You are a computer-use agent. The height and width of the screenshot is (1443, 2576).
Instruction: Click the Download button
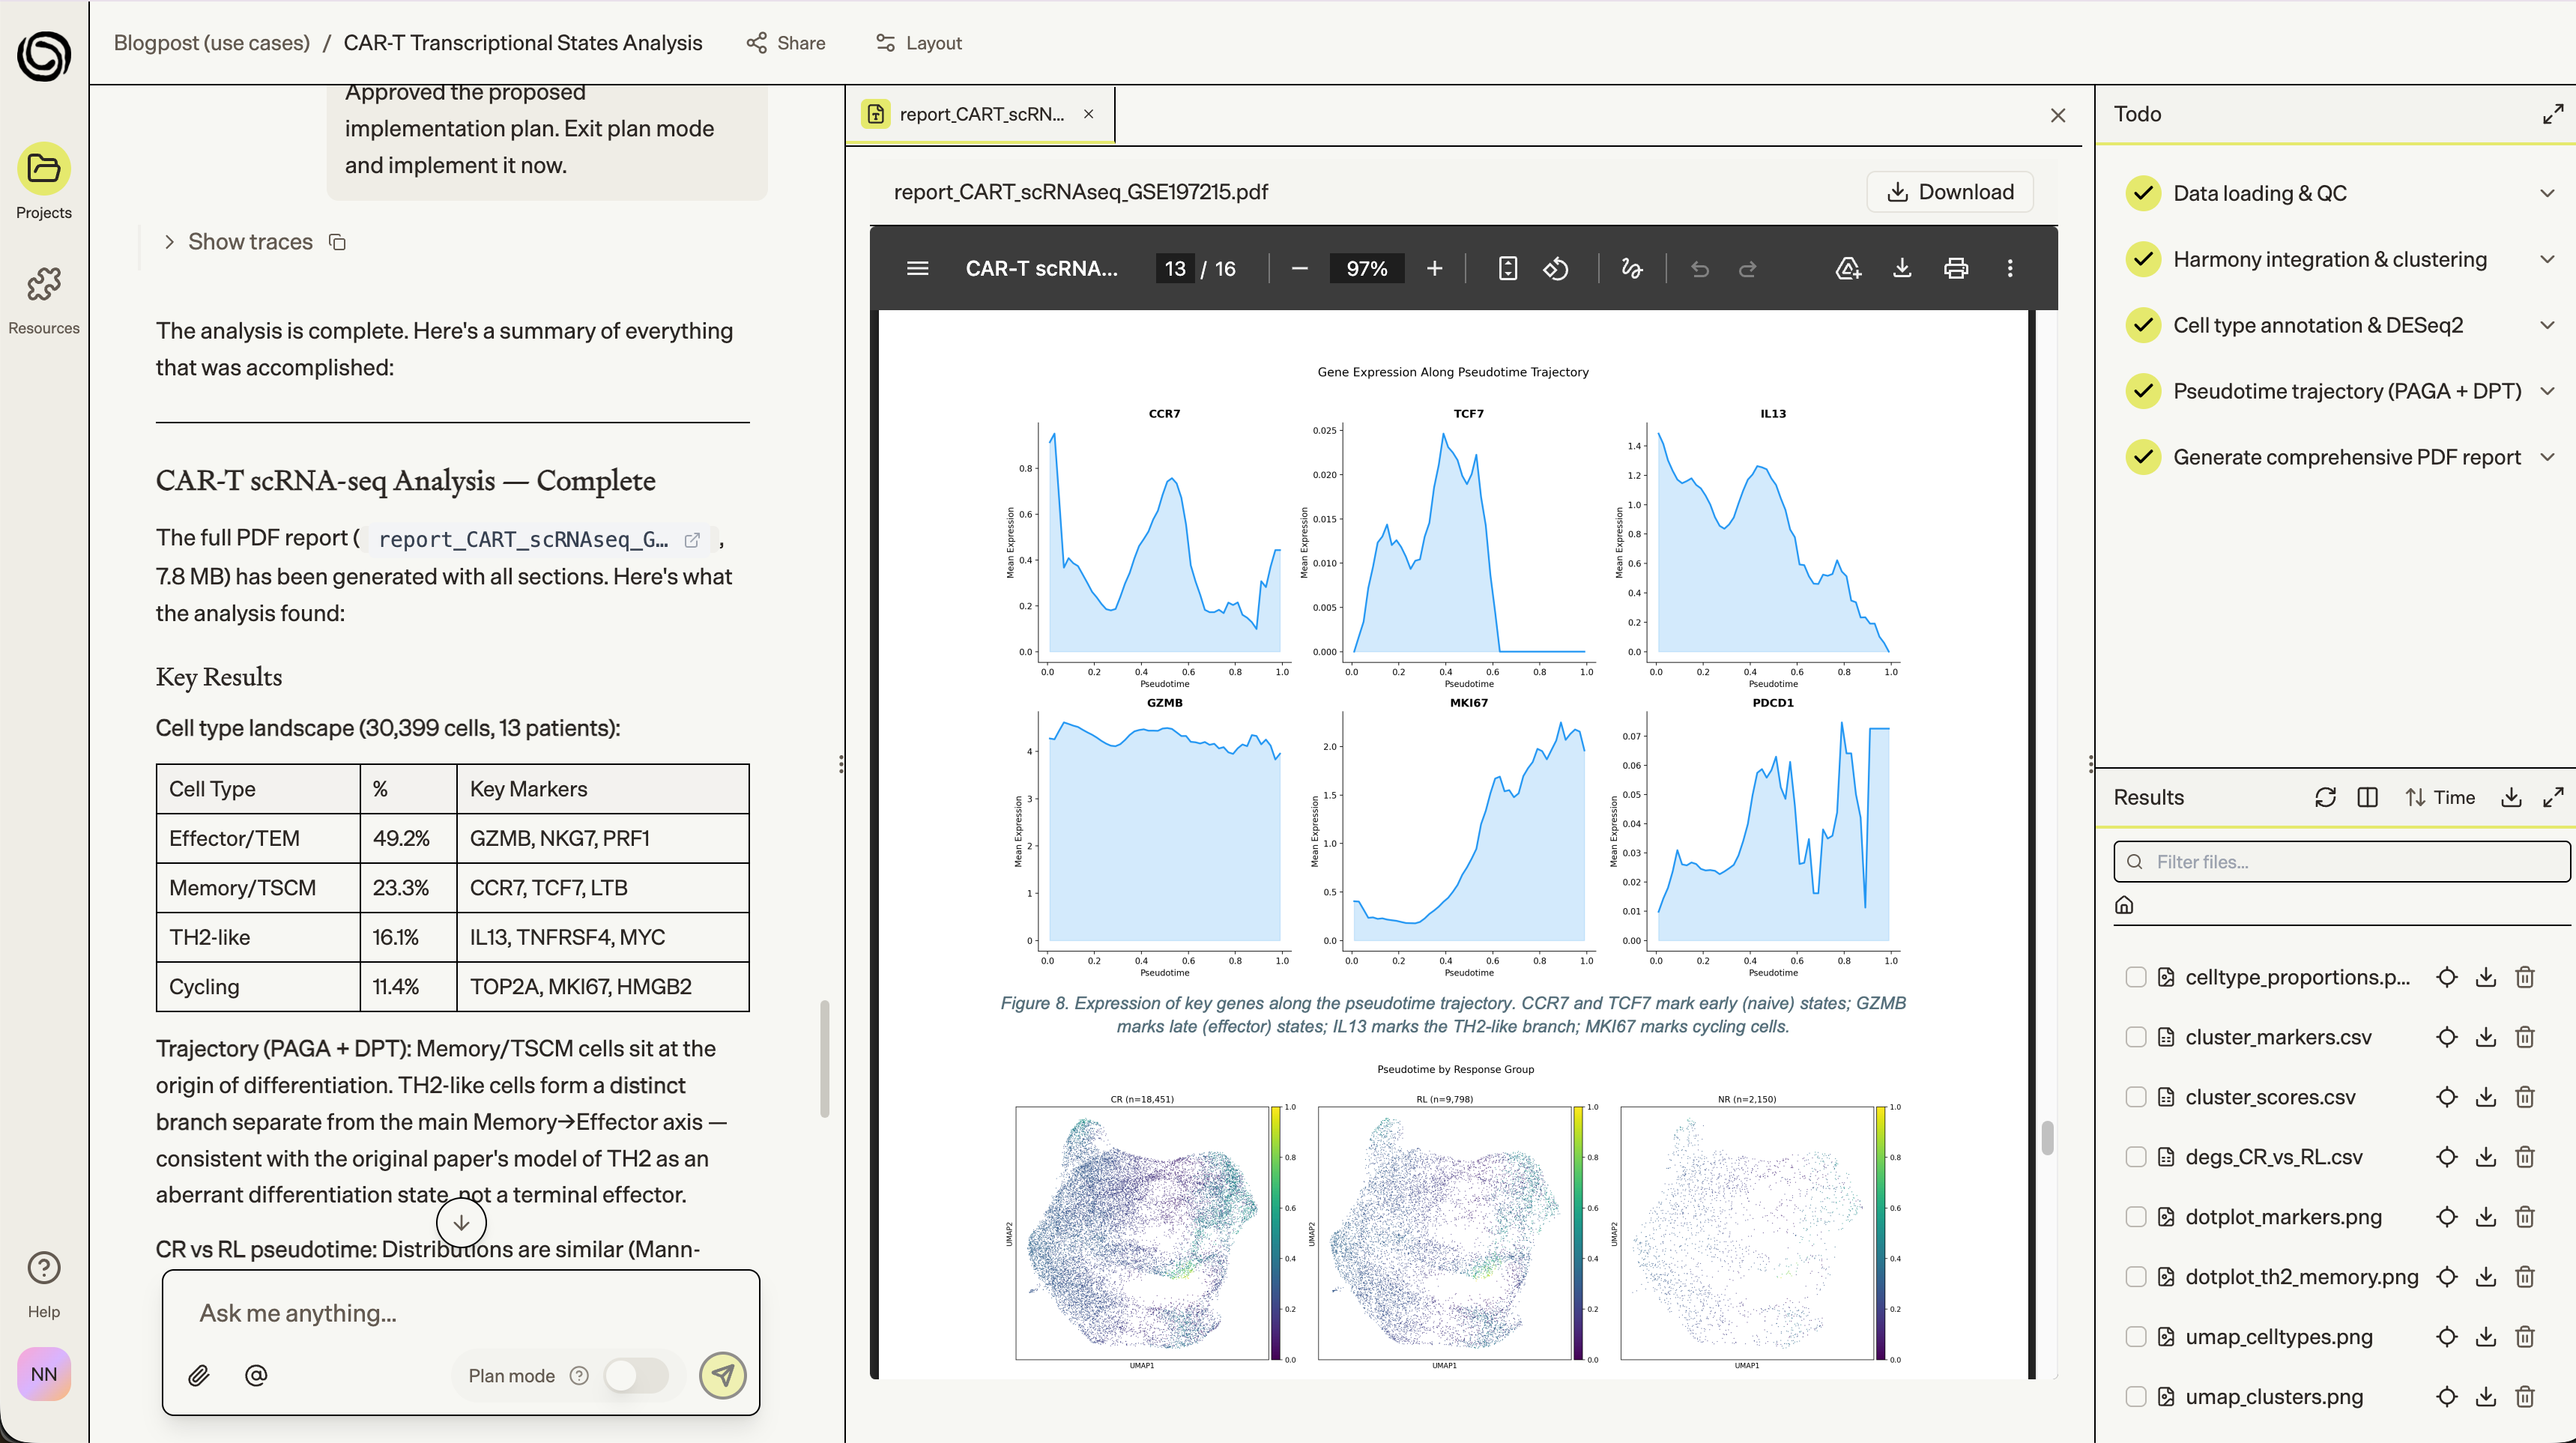[1949, 192]
